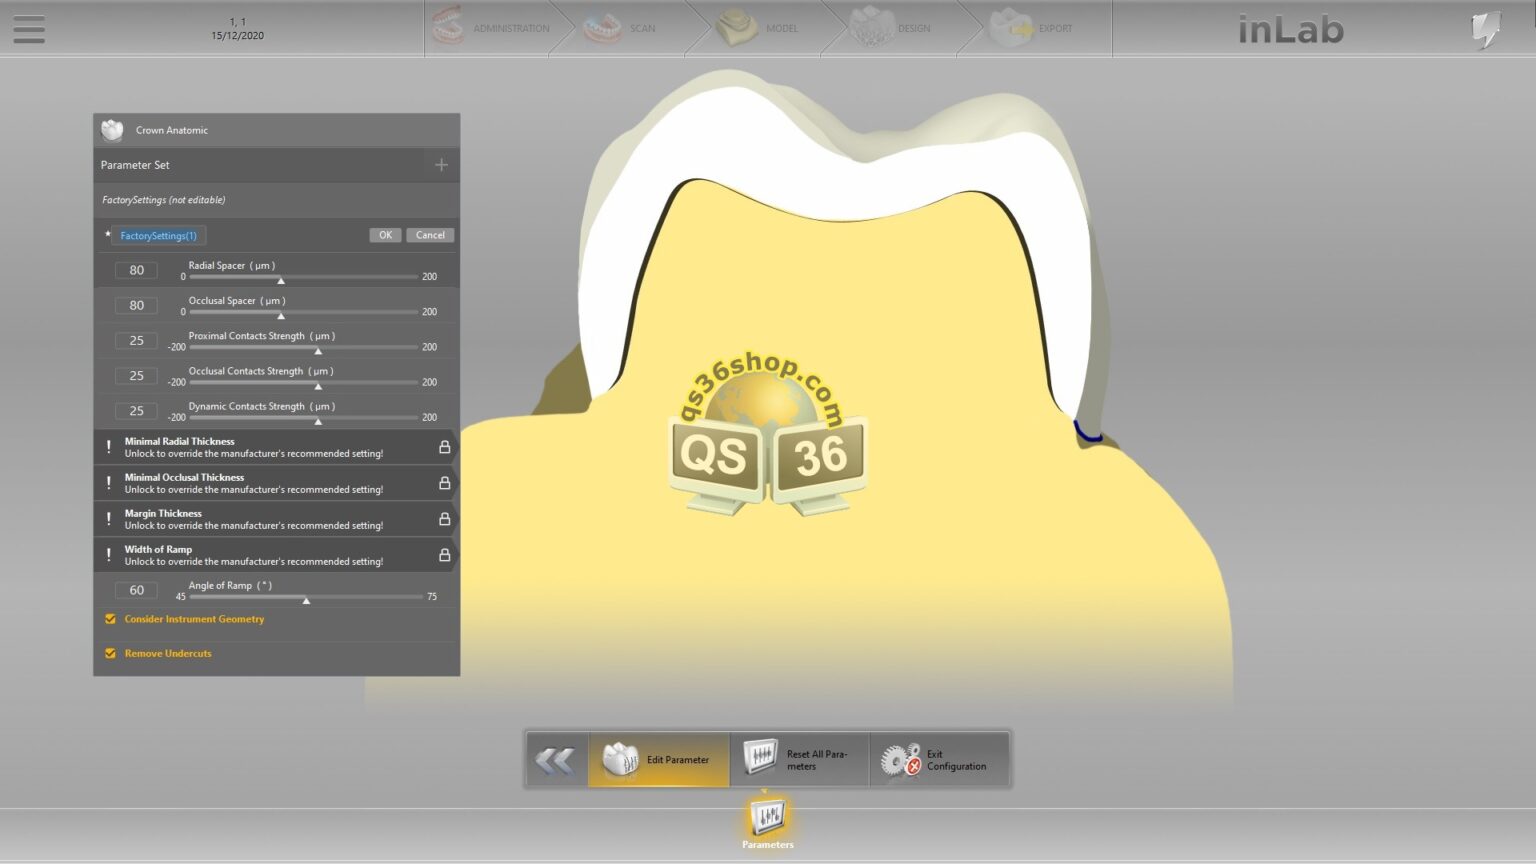This screenshot has height=864, width=1536.
Task: Select FactorySettings (not editable) entry
Action: (277, 200)
